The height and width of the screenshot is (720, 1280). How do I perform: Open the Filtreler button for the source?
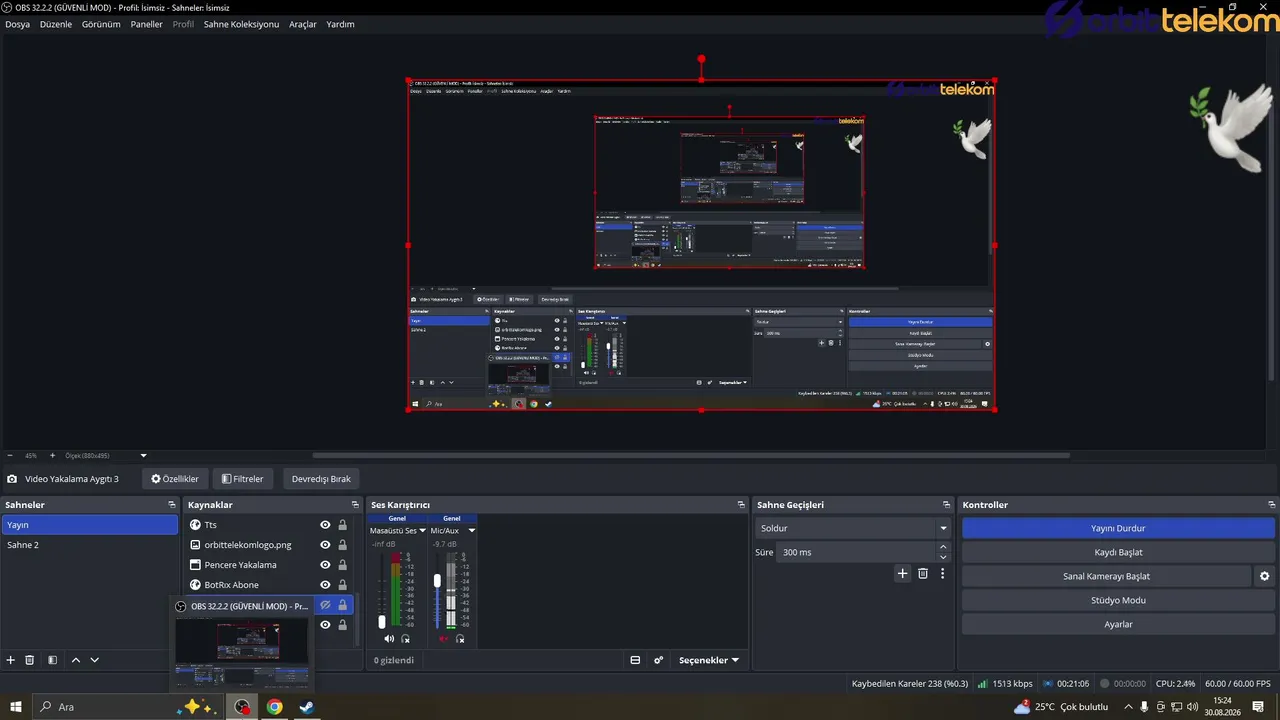pyautogui.click(x=243, y=479)
